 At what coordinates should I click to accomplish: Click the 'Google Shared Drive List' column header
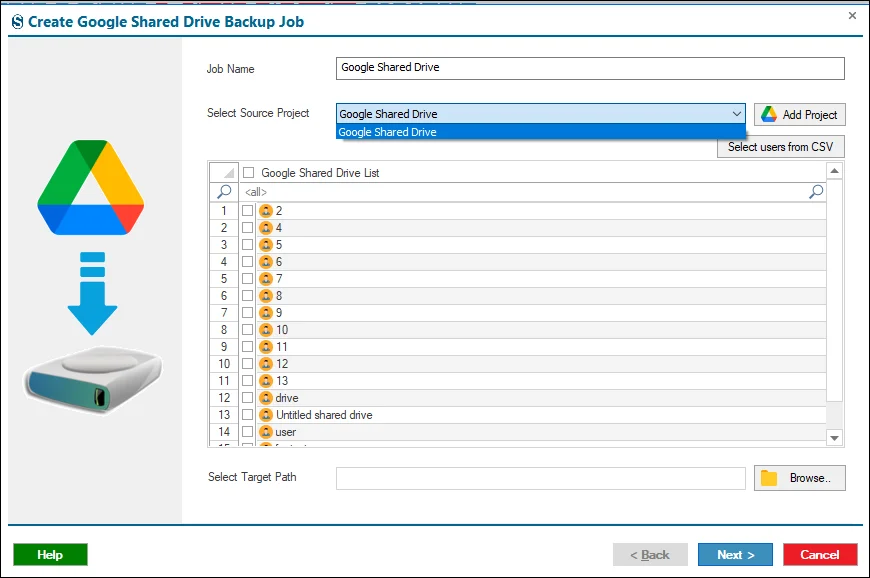(533, 173)
